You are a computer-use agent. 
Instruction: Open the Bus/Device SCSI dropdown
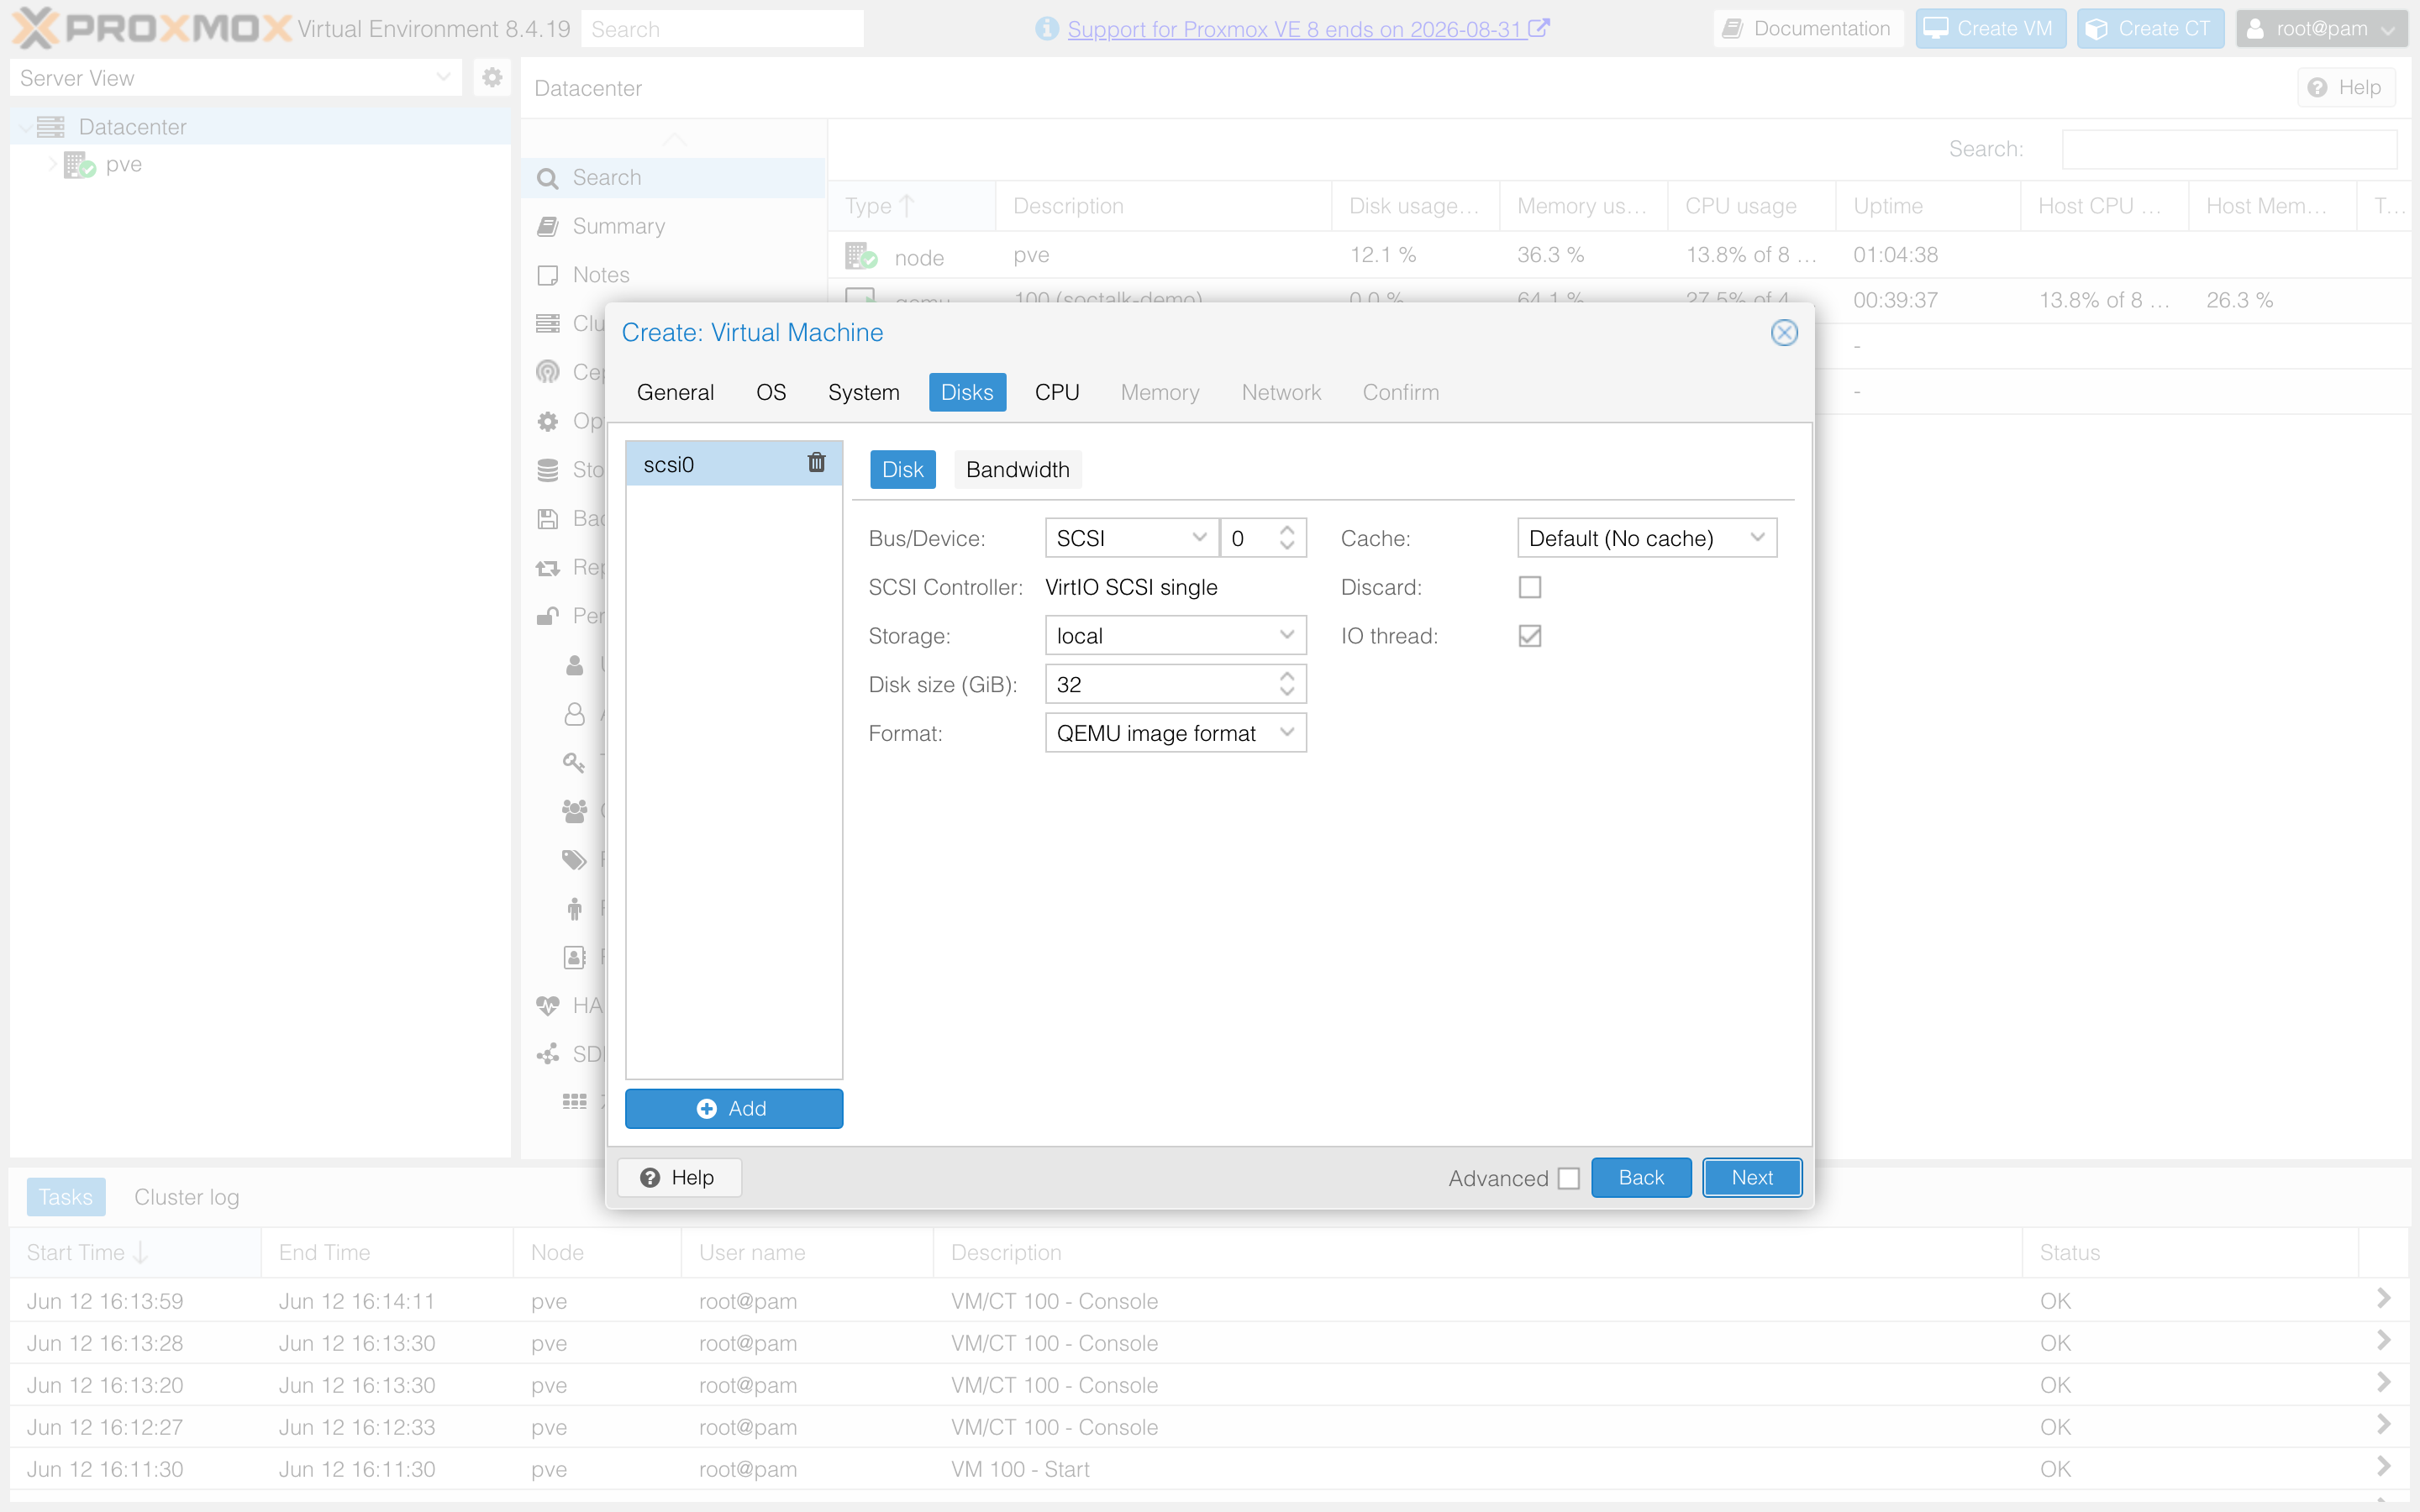point(1198,538)
